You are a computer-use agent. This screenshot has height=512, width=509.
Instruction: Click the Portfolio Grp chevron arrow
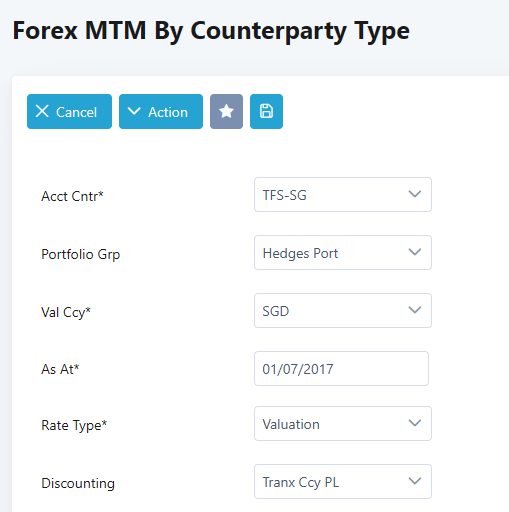click(415, 252)
